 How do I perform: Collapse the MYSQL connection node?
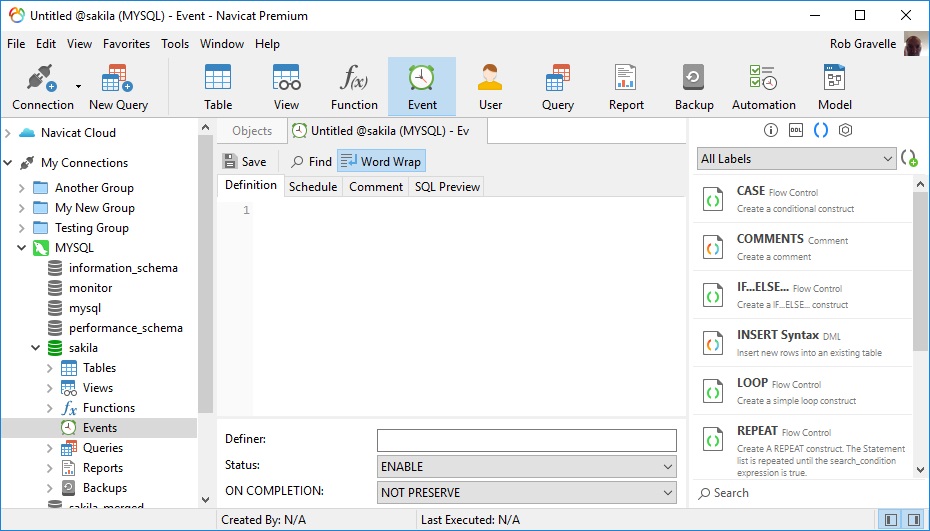coord(22,248)
